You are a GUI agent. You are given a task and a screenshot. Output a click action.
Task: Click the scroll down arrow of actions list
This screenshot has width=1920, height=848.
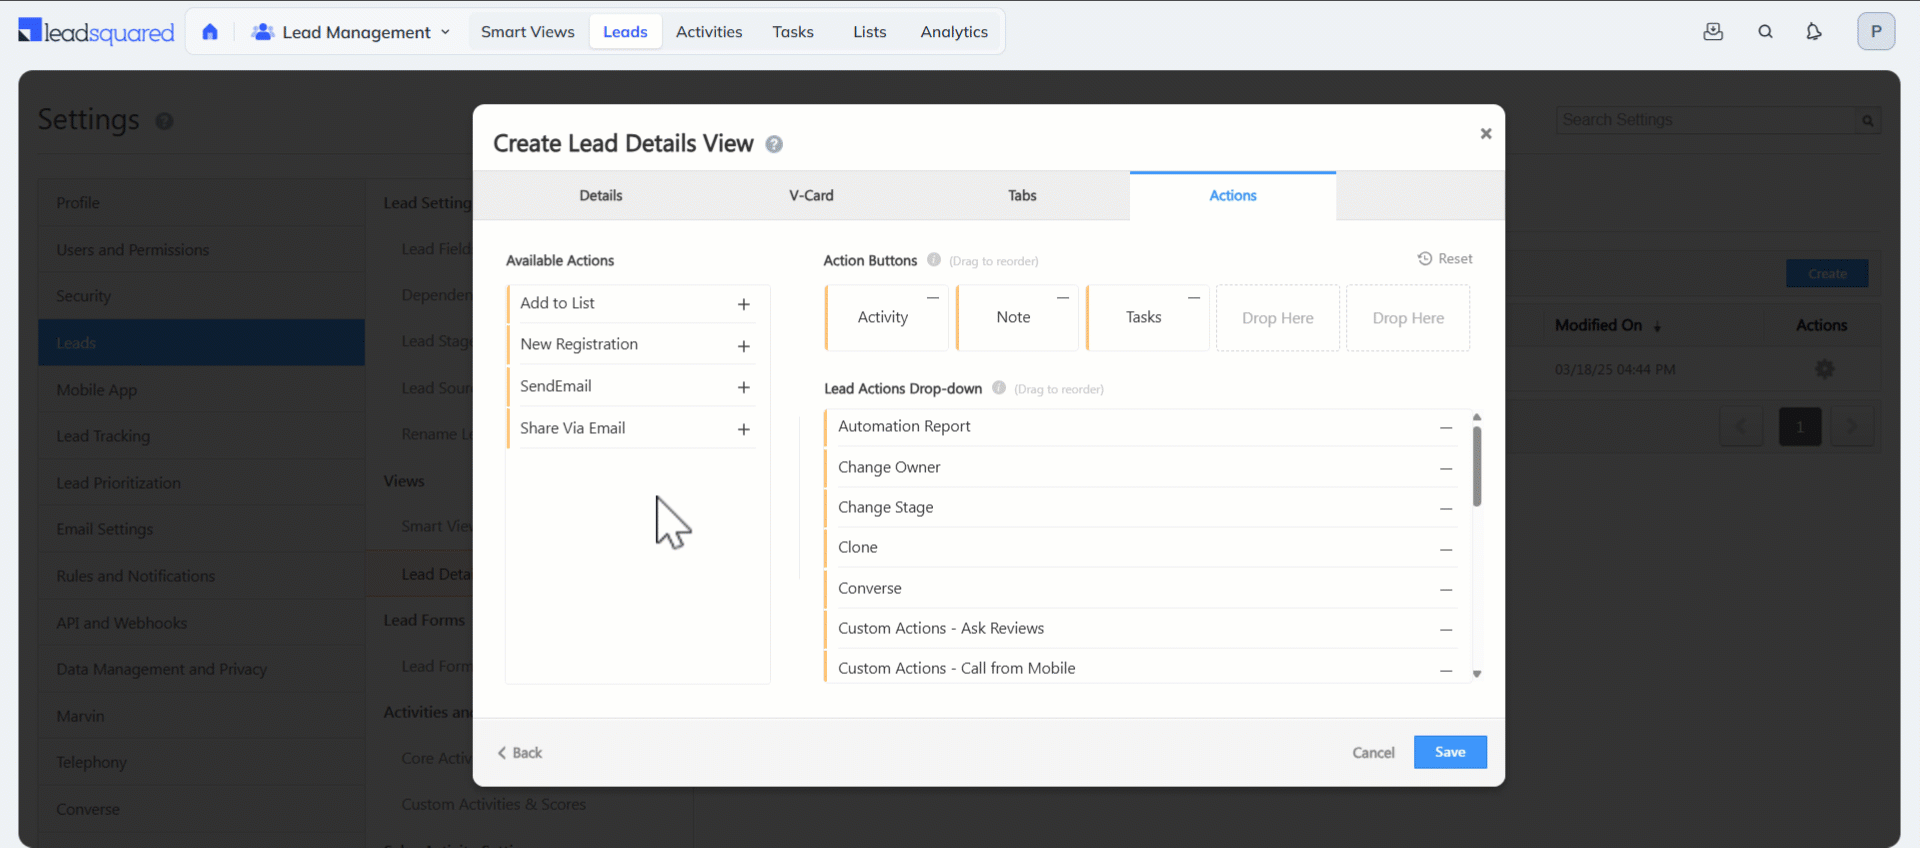[x=1477, y=675]
